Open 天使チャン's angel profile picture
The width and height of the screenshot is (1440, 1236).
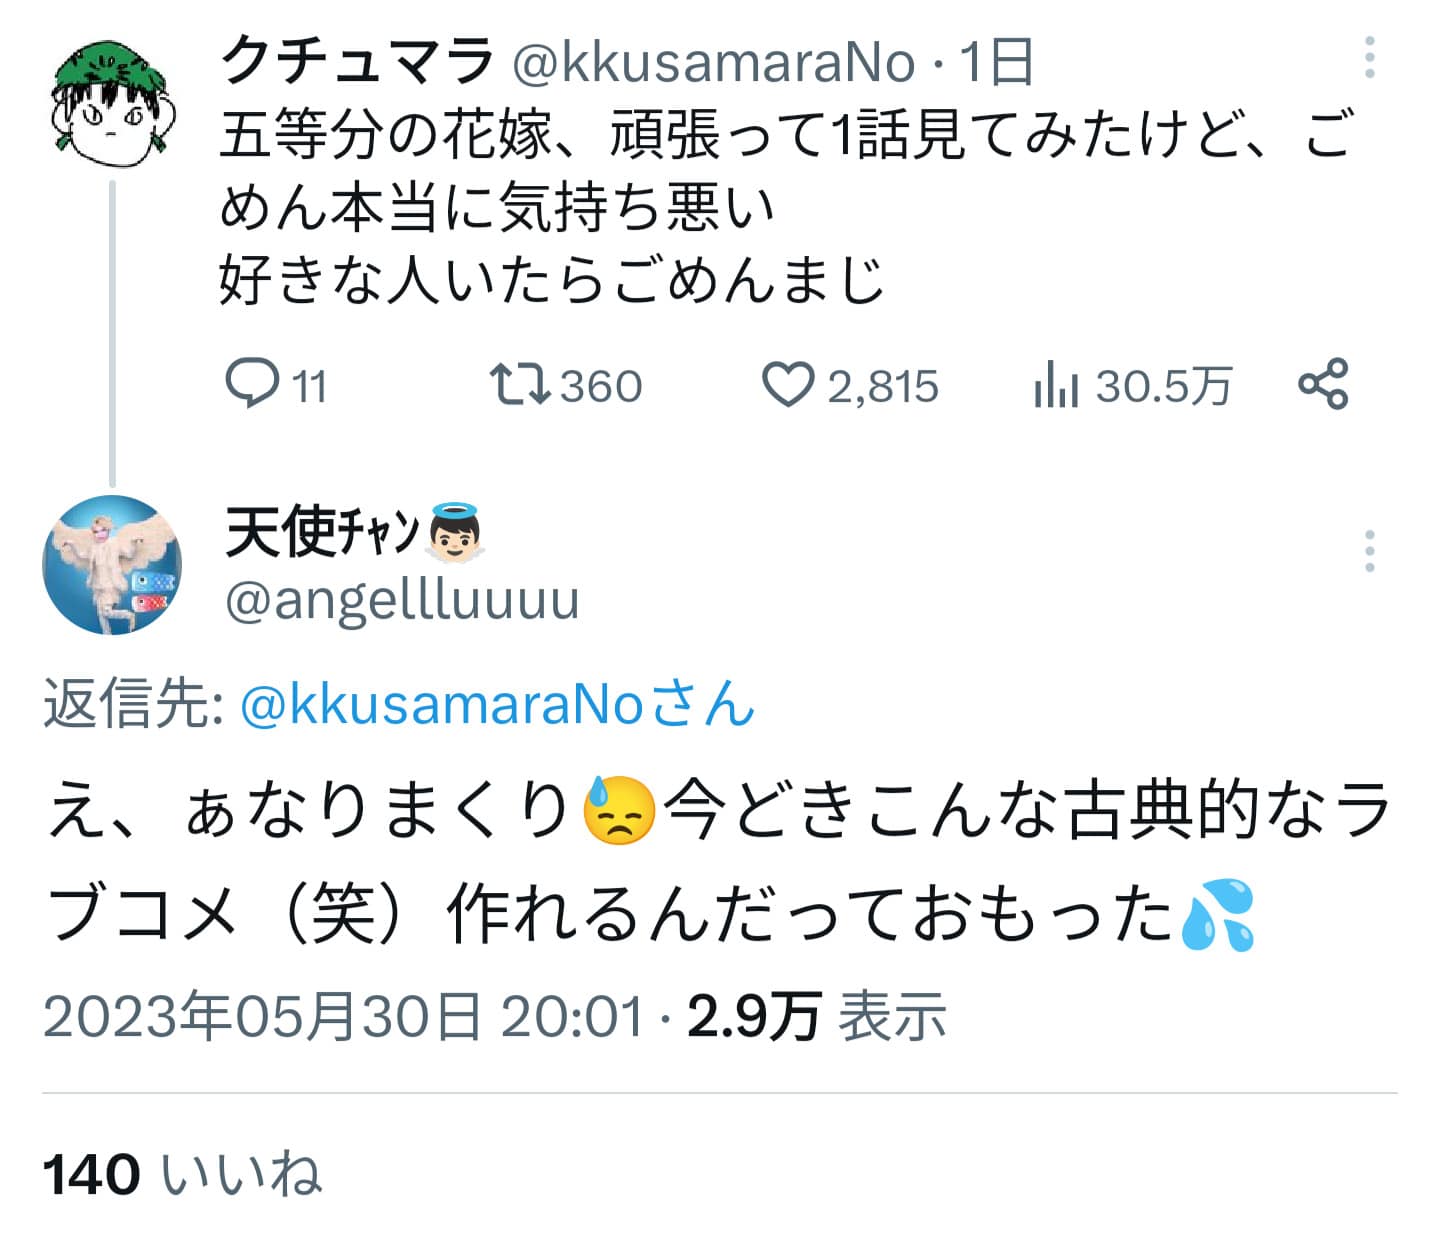point(112,565)
